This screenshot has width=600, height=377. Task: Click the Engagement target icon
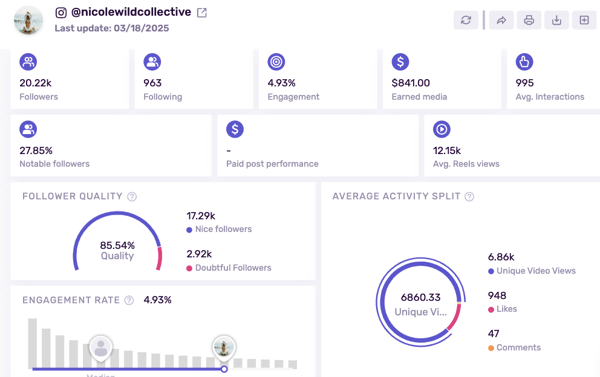276,62
